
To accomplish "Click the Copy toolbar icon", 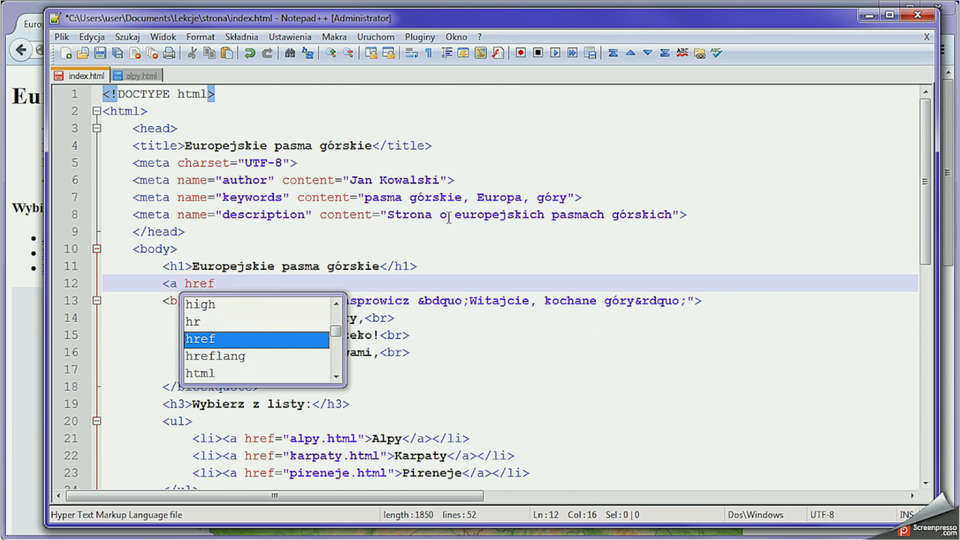I will pos(209,53).
